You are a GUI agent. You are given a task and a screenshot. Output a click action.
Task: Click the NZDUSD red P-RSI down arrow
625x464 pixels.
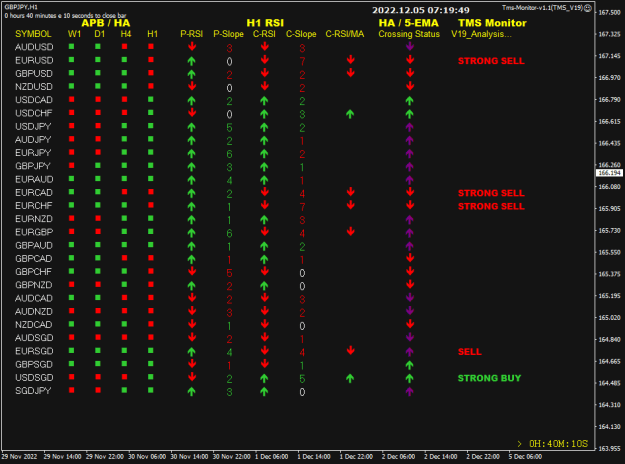pos(192,86)
